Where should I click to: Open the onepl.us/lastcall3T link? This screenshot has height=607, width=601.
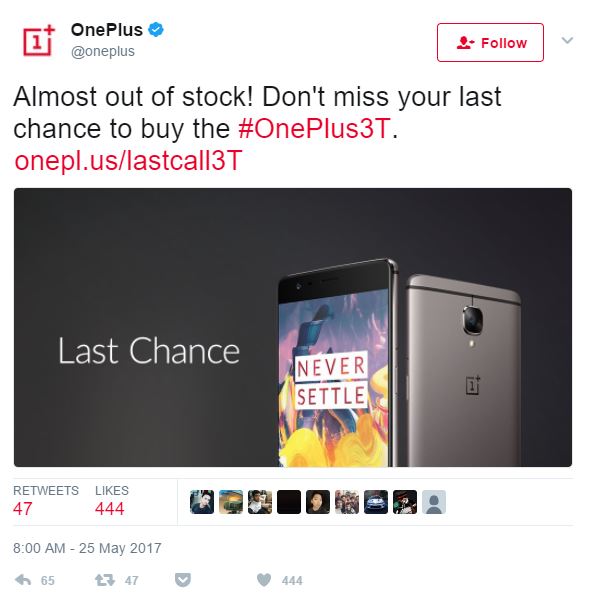coord(128,160)
